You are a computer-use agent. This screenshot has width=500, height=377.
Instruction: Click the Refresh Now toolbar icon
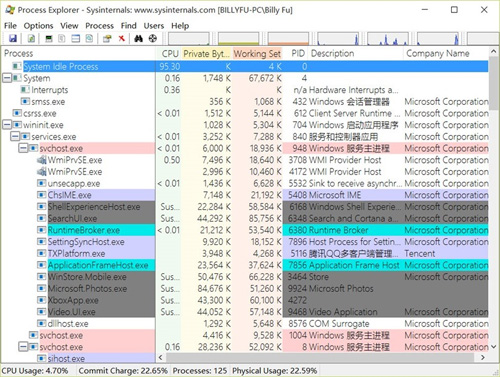31,39
